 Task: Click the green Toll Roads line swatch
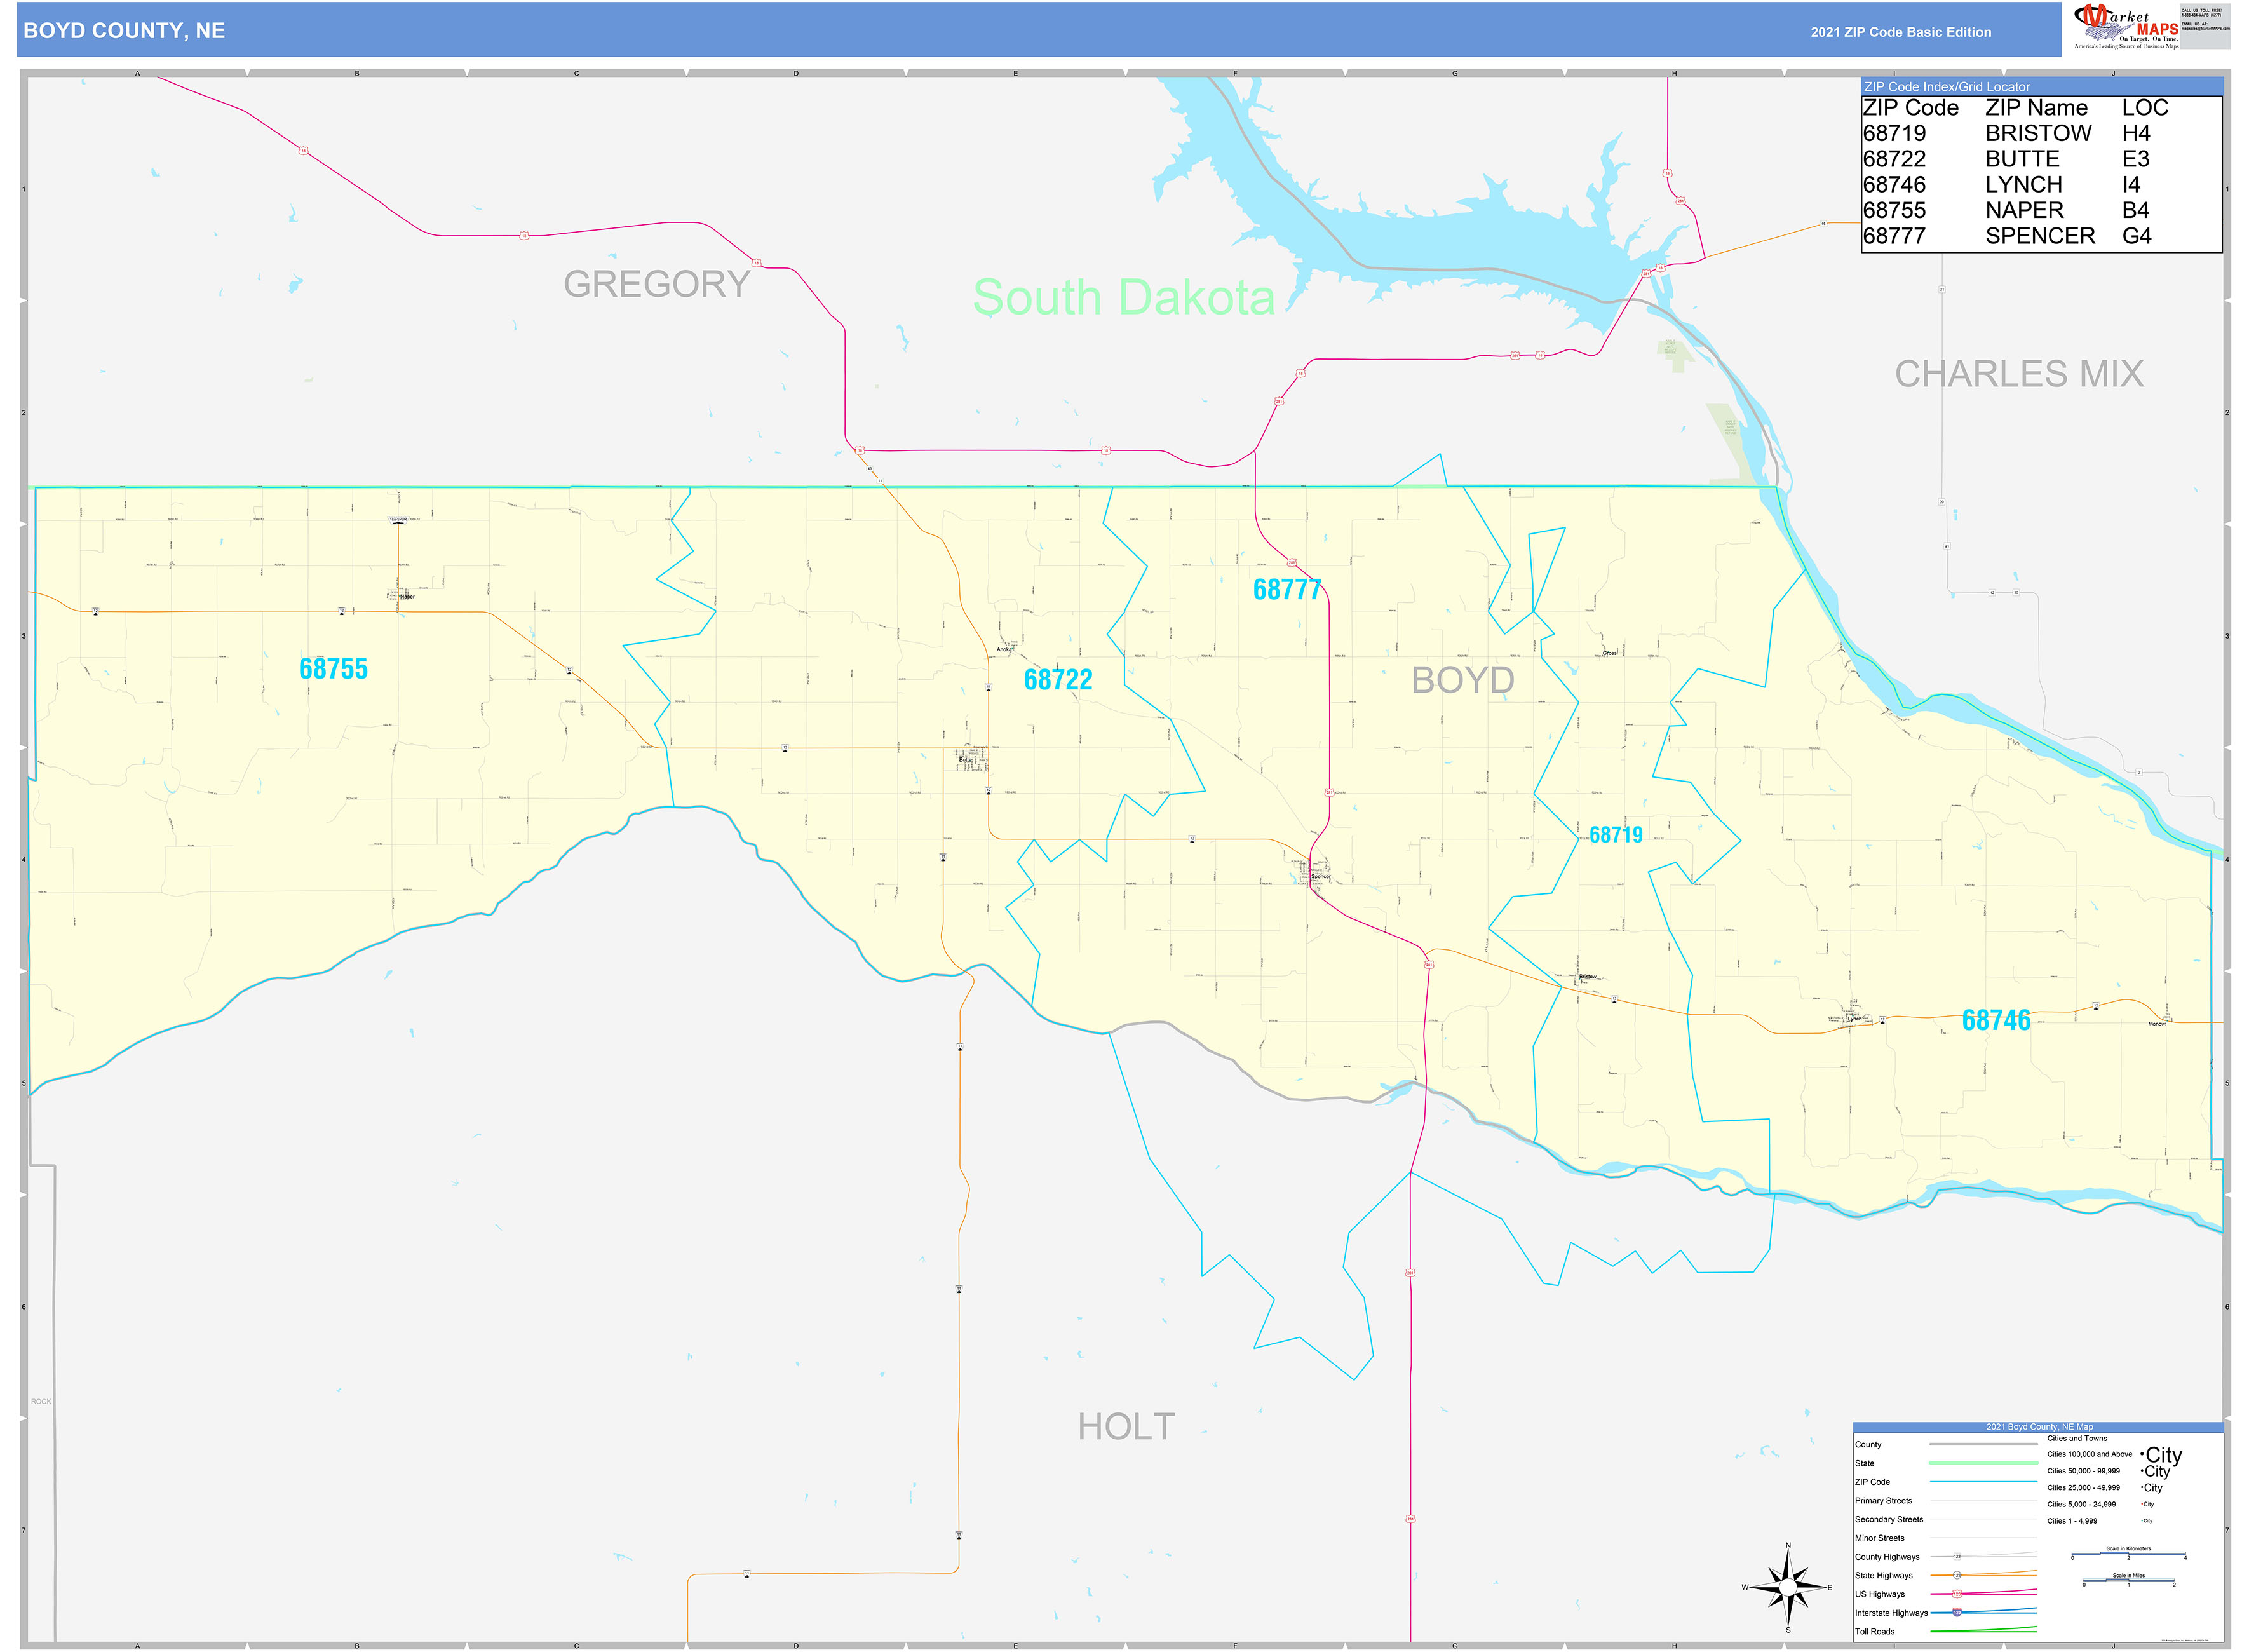pyautogui.click(x=1983, y=1630)
